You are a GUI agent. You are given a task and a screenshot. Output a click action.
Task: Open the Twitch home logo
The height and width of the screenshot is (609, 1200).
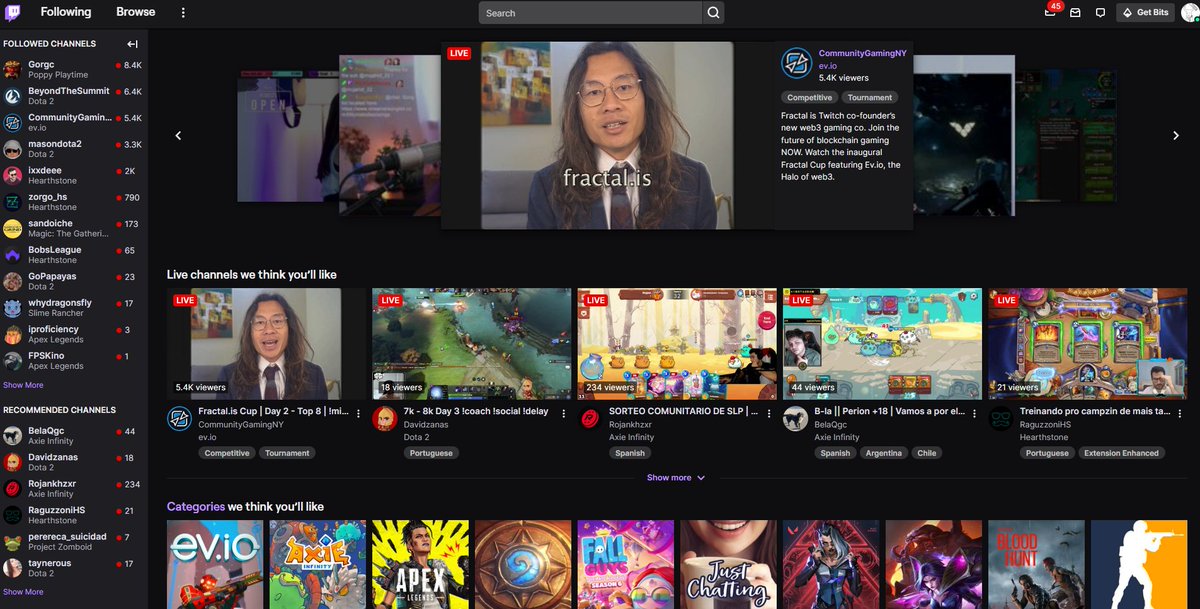coord(14,13)
